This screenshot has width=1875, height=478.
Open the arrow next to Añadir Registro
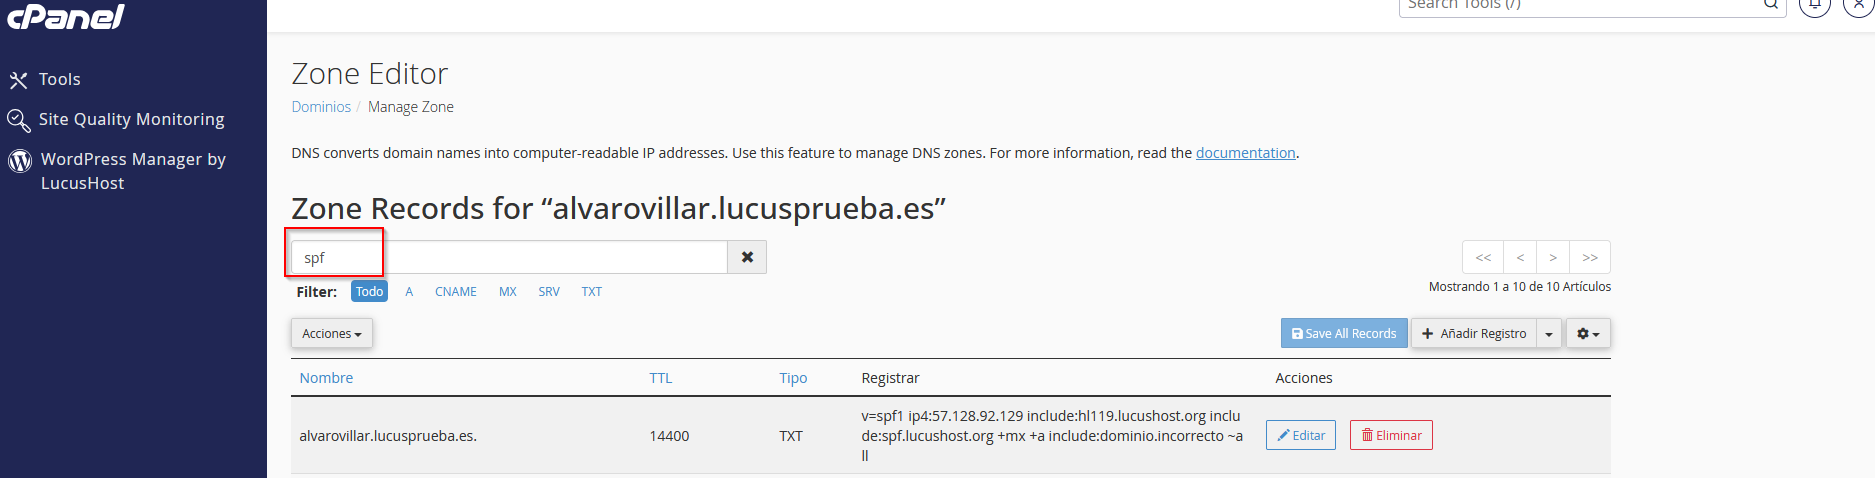pyautogui.click(x=1549, y=333)
